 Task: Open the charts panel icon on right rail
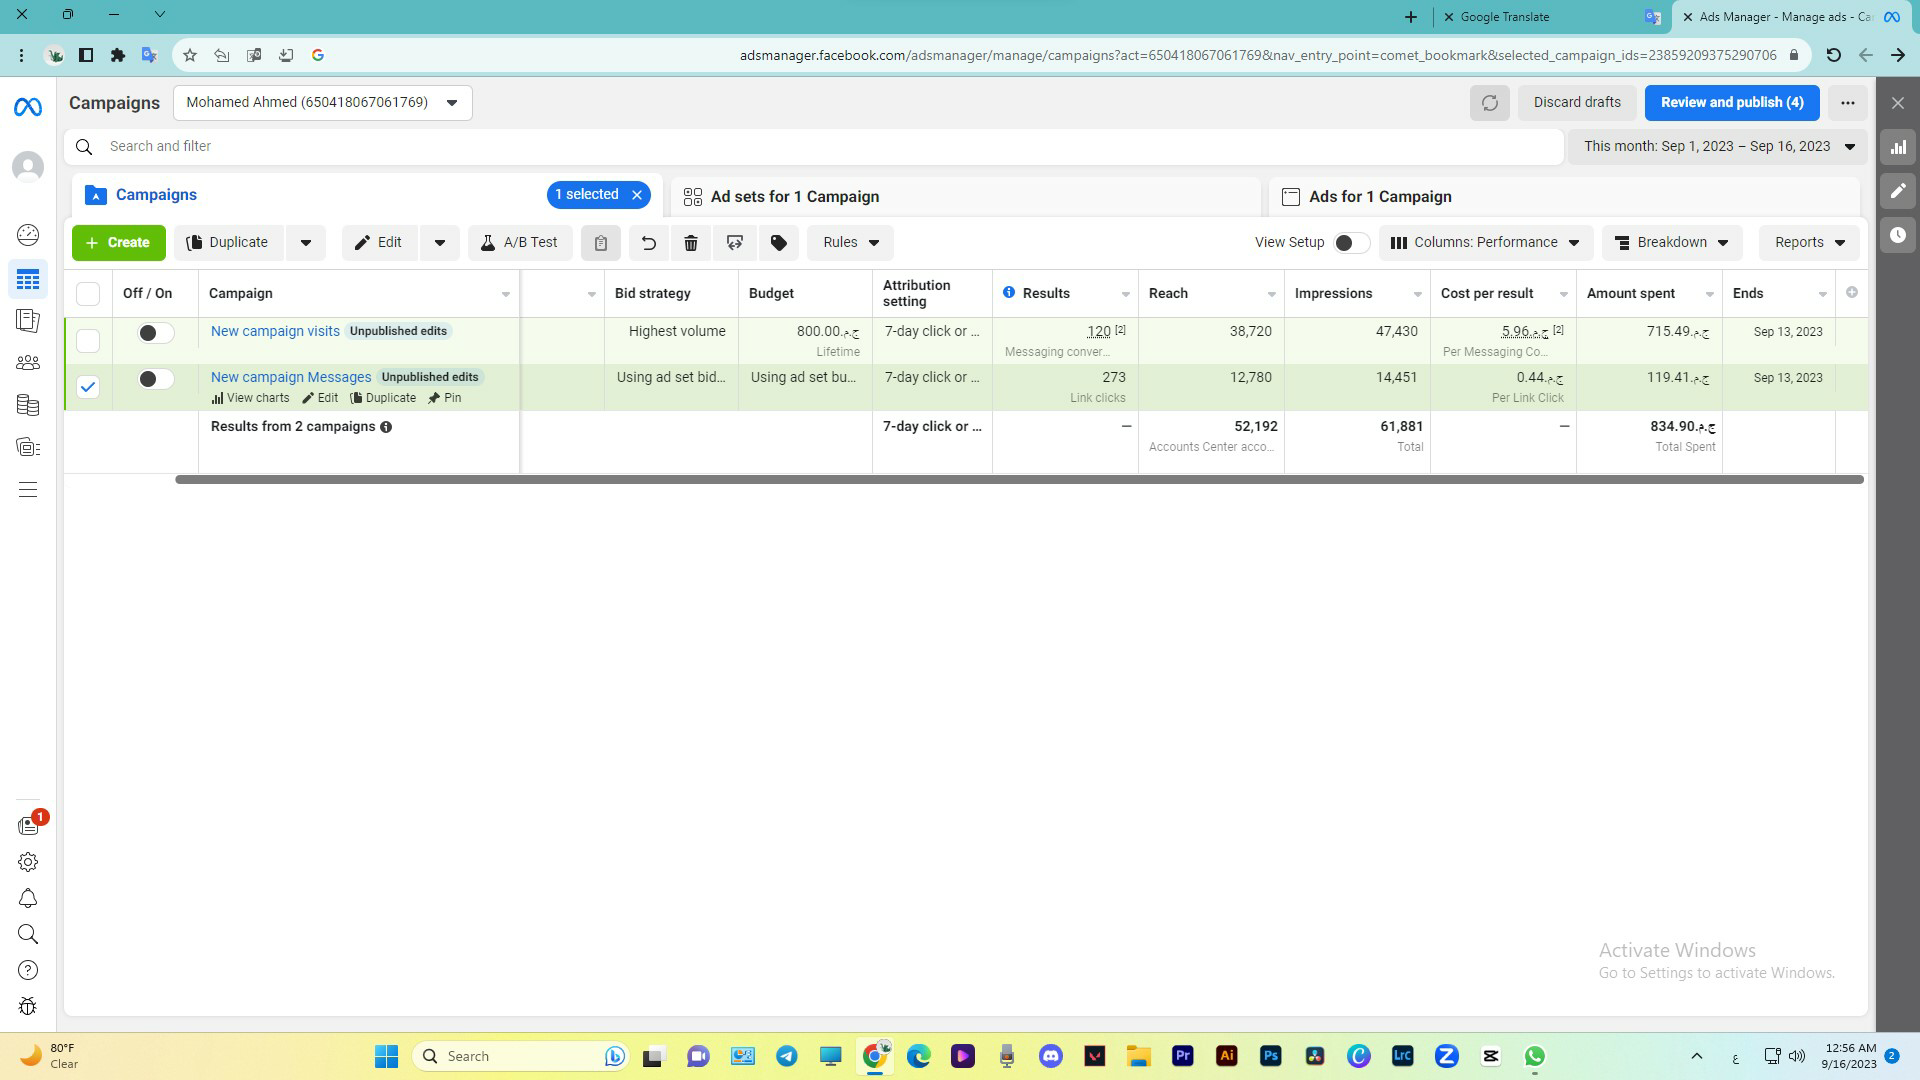(1898, 147)
